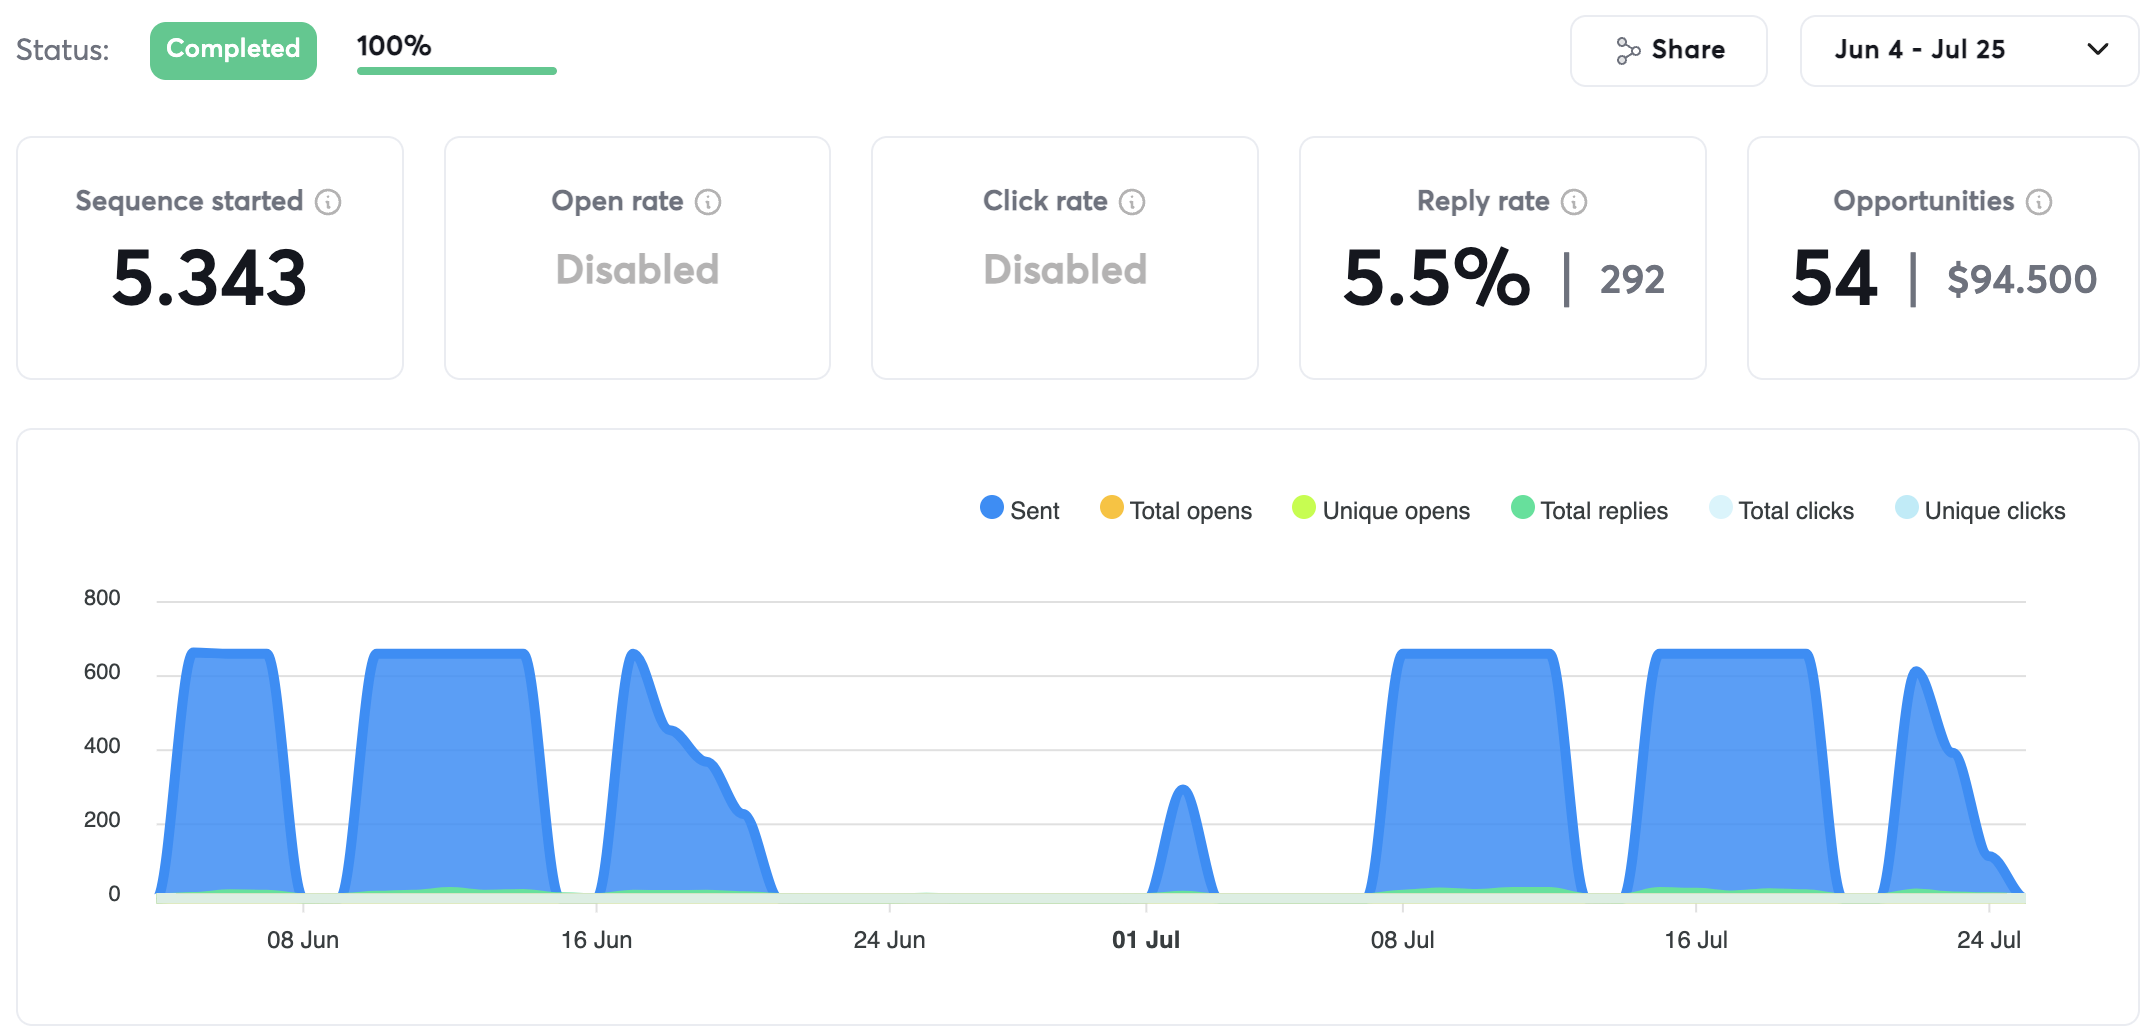Image resolution: width=2150 pixels, height=1034 pixels.
Task: Click the Click rate info icon
Action: pos(1132,202)
